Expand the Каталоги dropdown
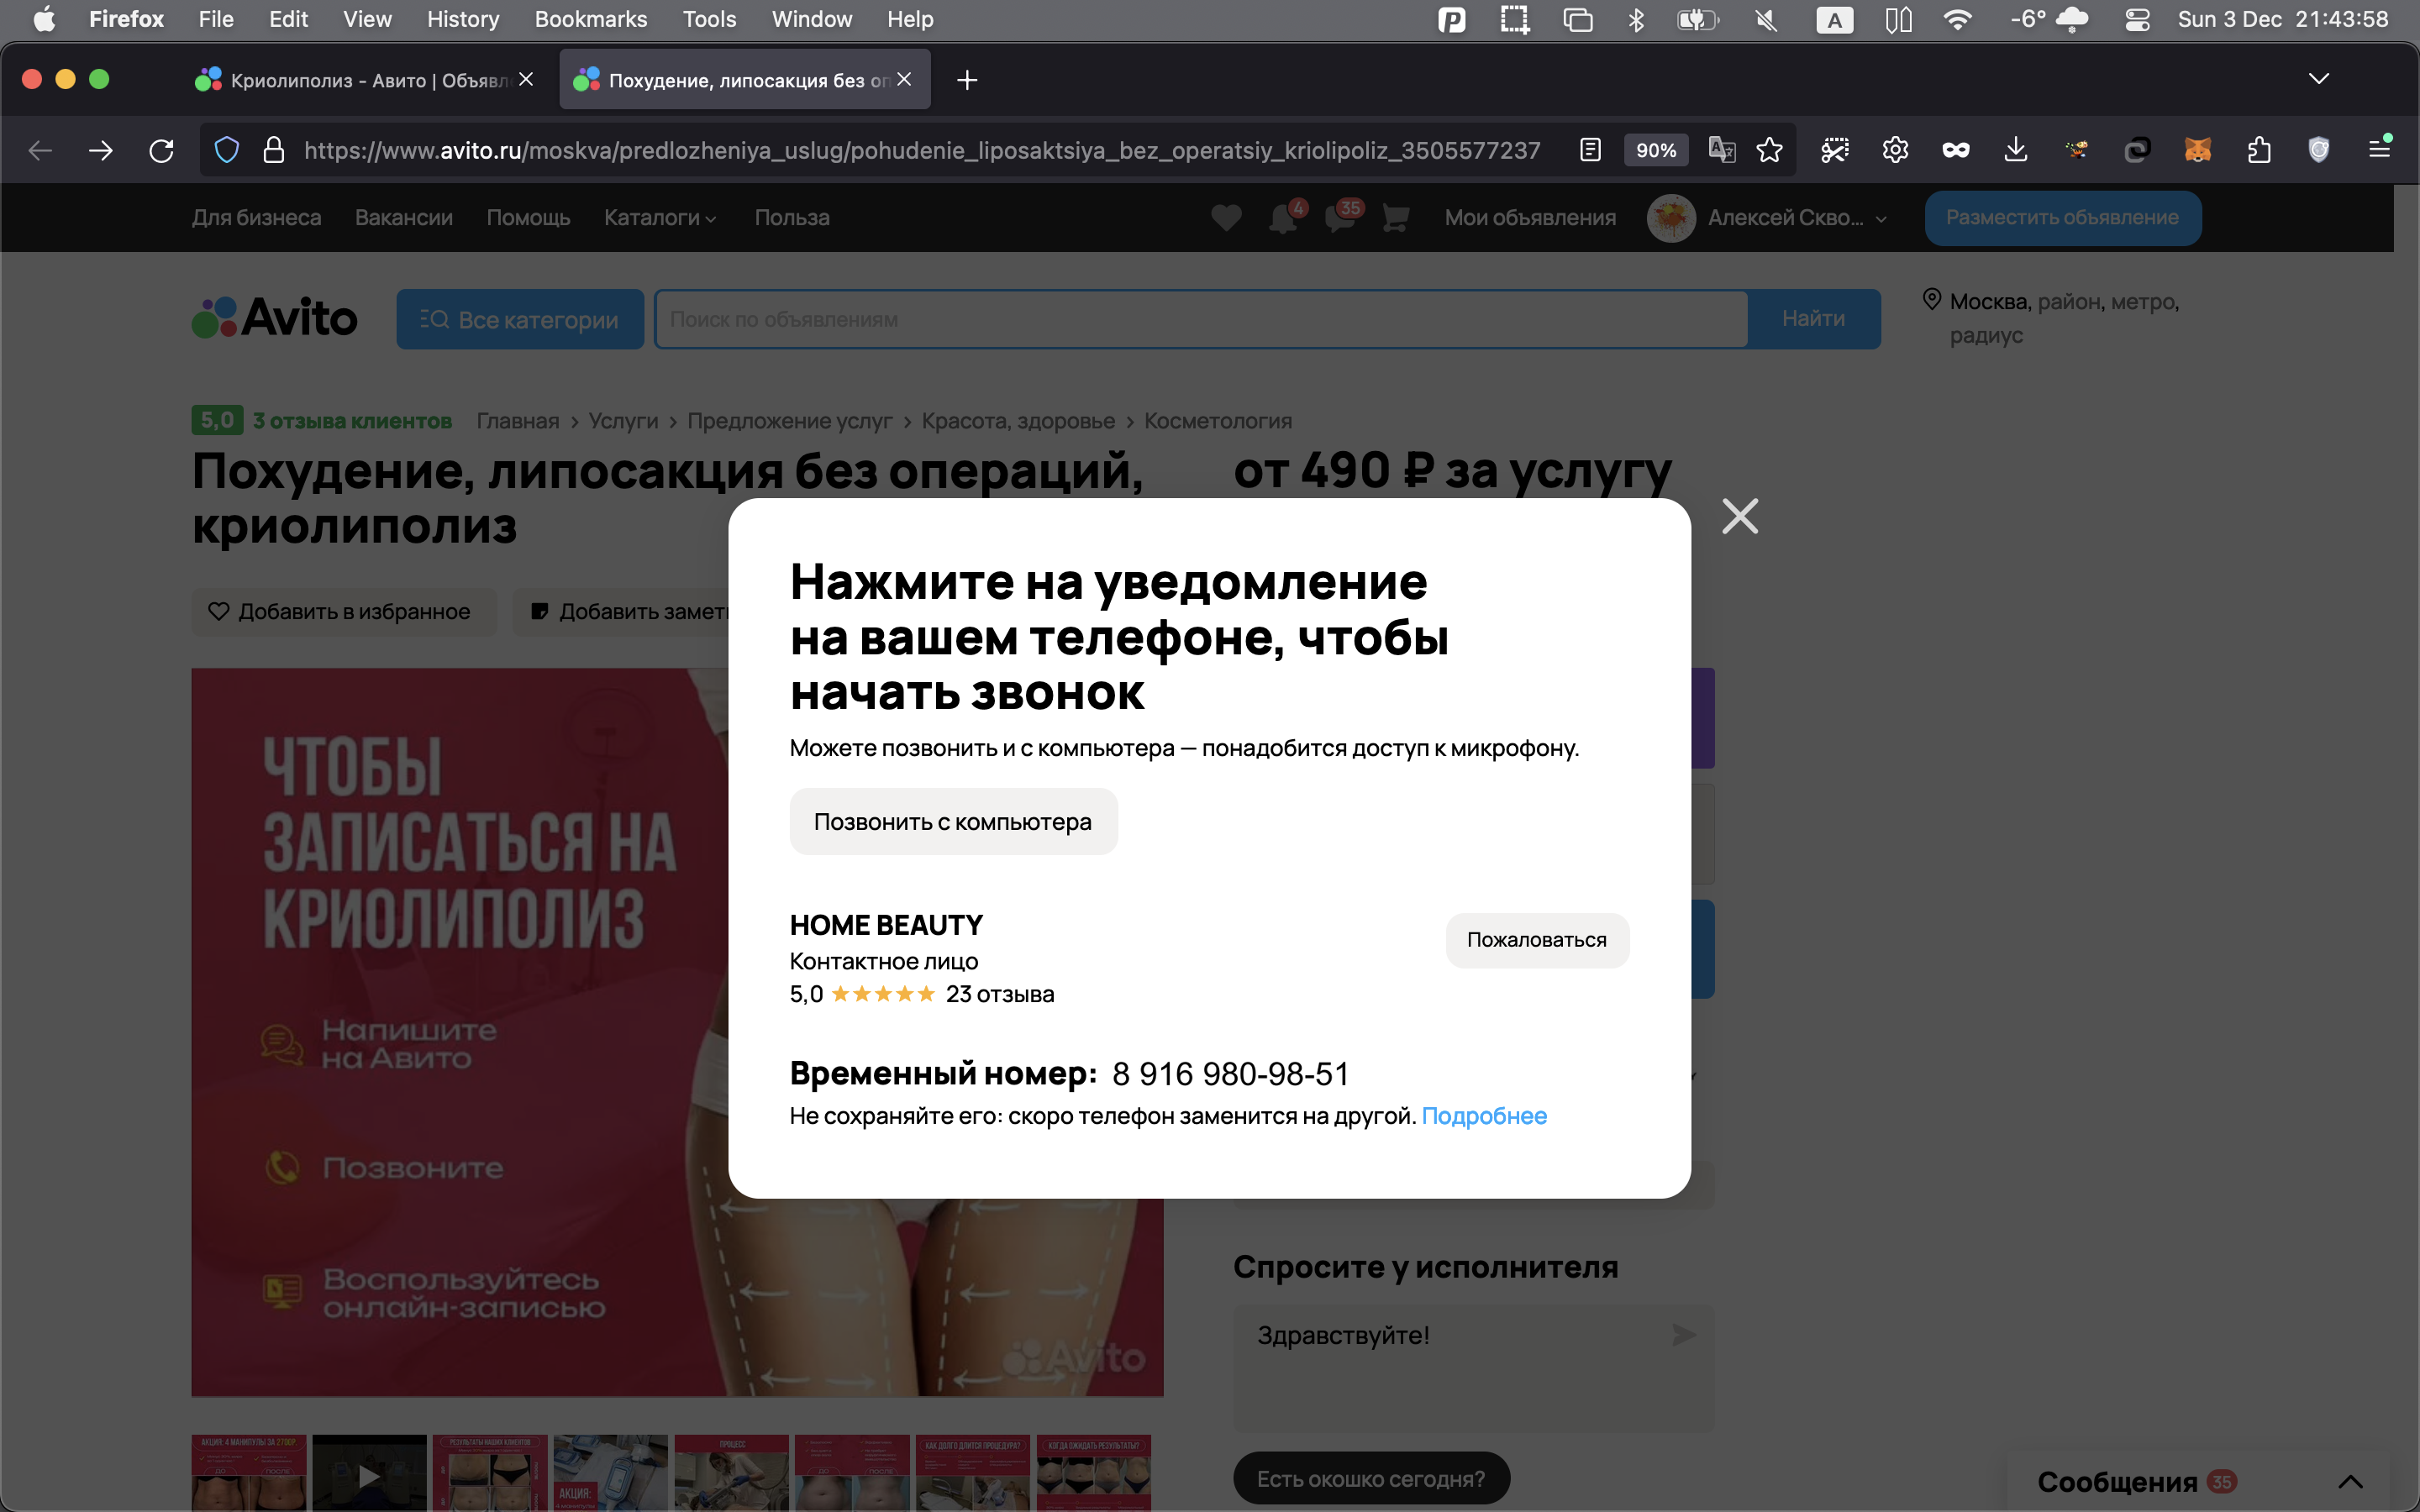 (660, 217)
